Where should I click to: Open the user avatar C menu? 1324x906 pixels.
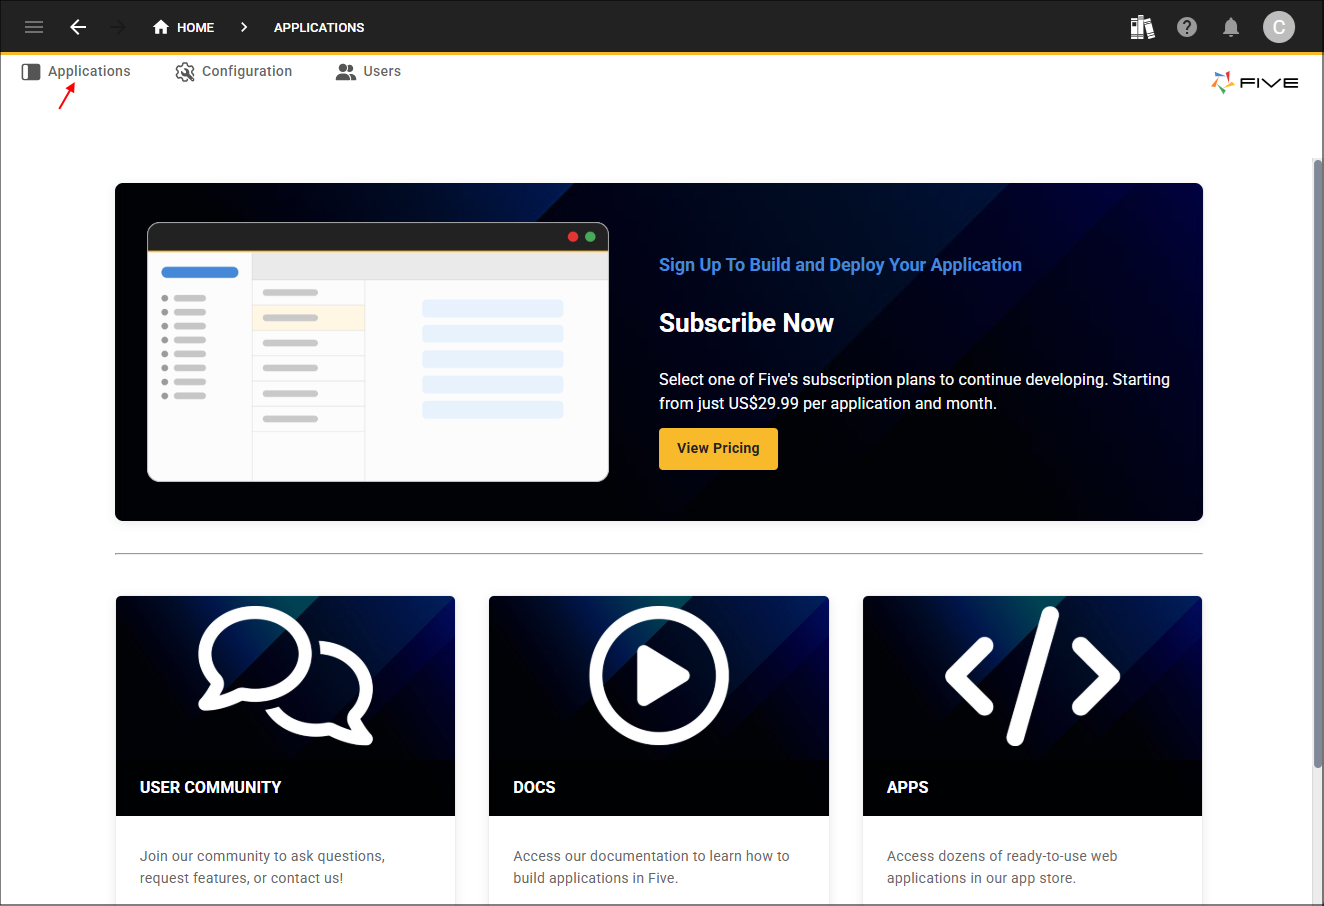tap(1279, 27)
